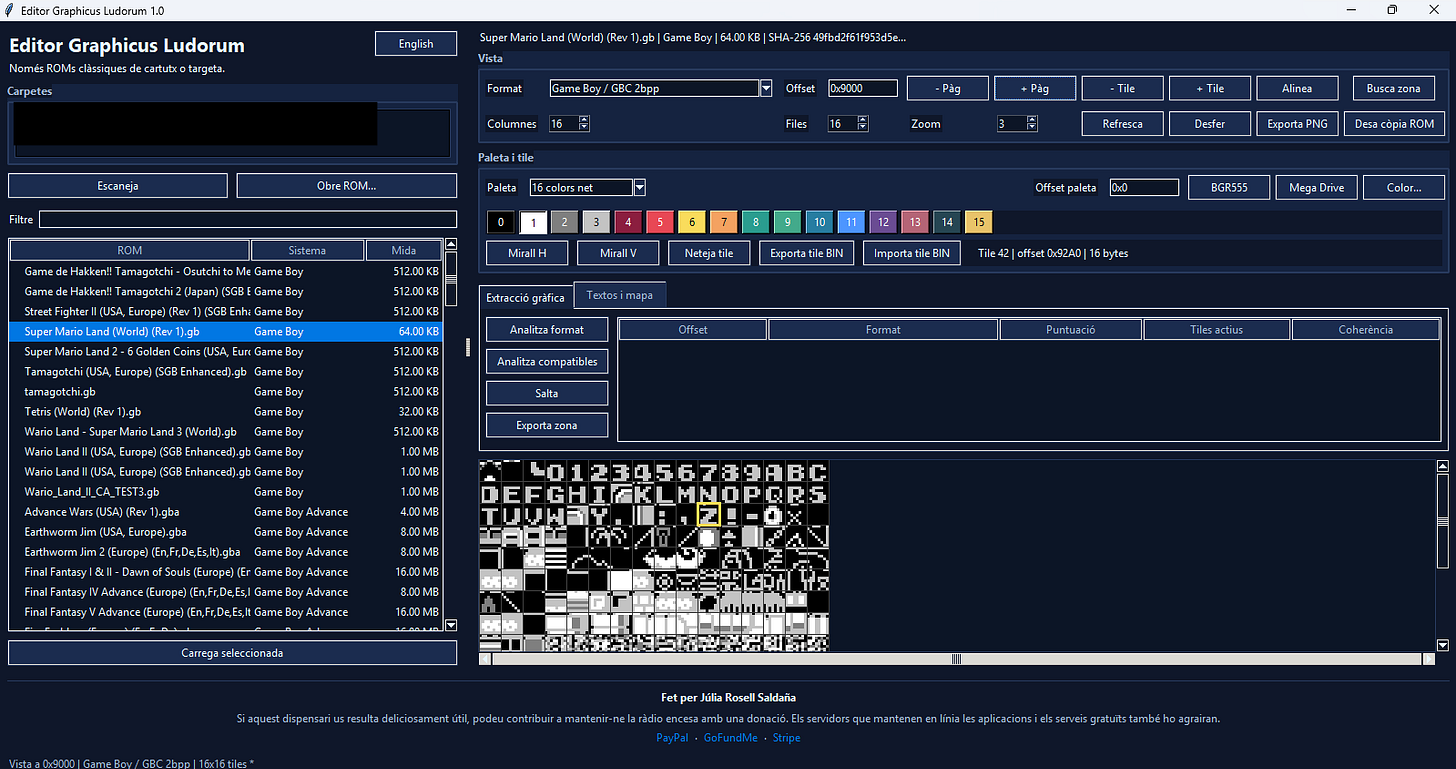The height and width of the screenshot is (769, 1456).
Task: Click the highlighted tile in tile viewer
Action: click(x=709, y=515)
